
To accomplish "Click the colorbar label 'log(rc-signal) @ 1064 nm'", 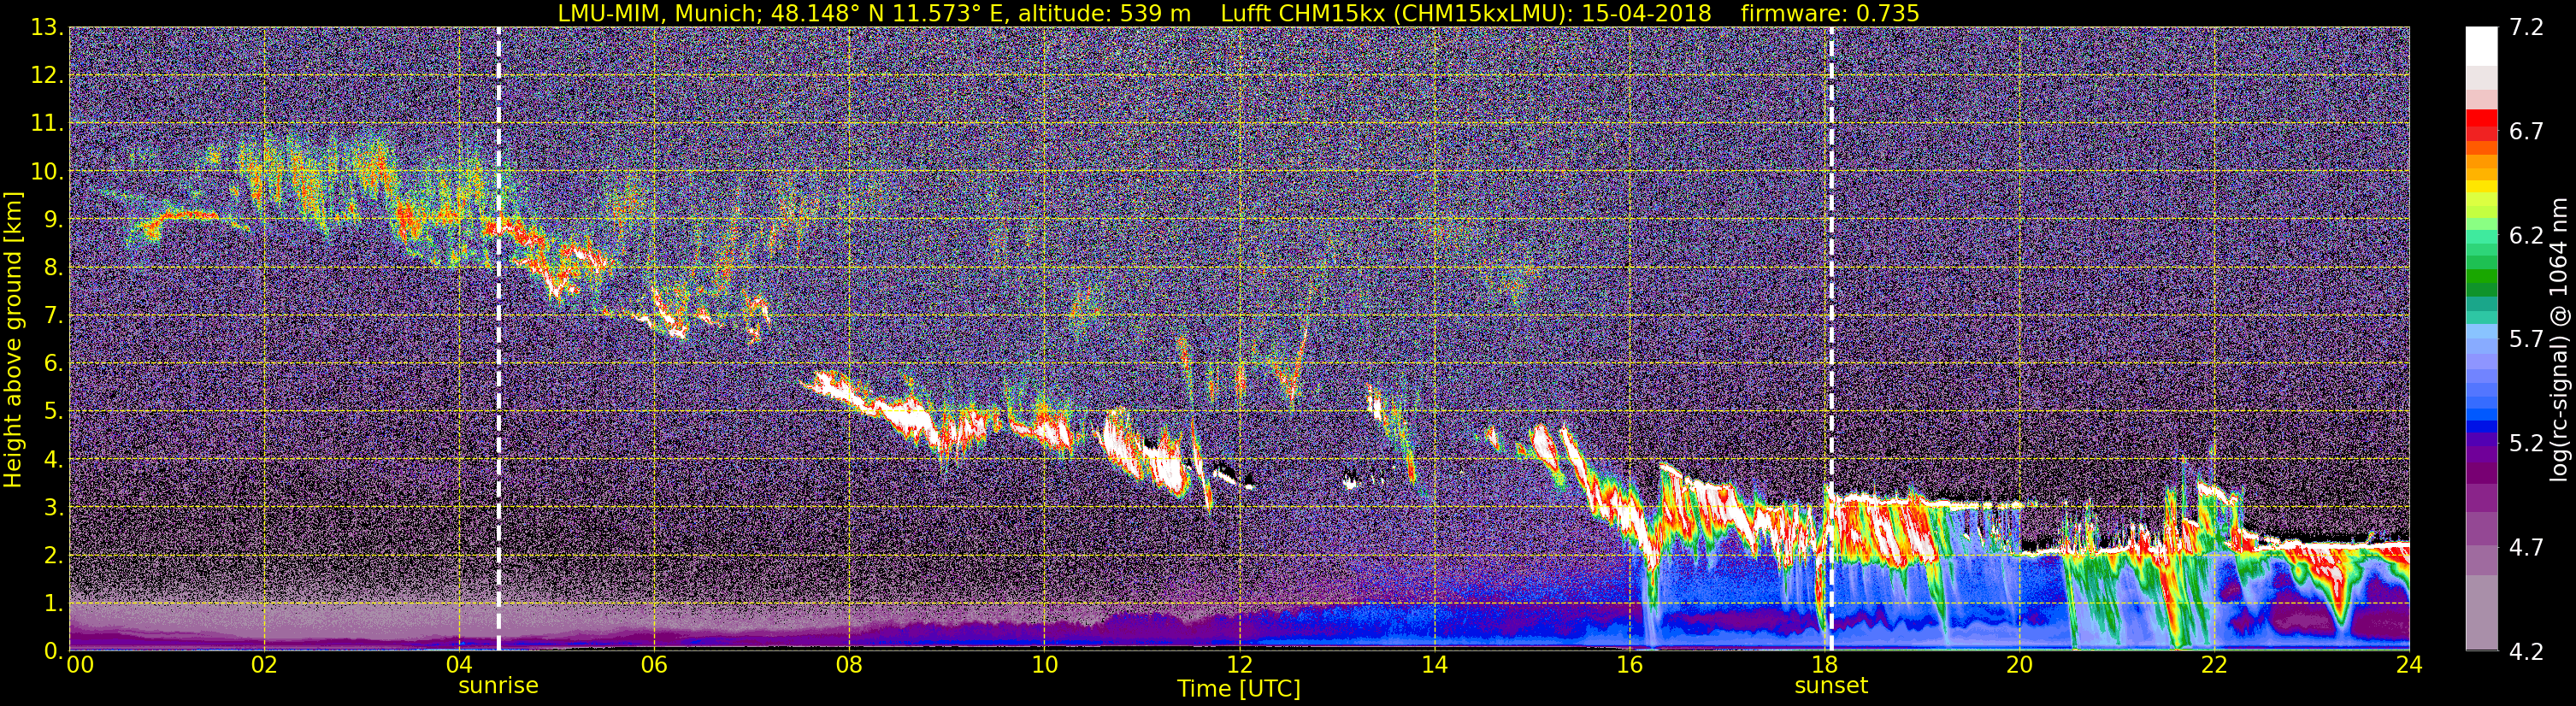I will pyautogui.click(x=2559, y=339).
